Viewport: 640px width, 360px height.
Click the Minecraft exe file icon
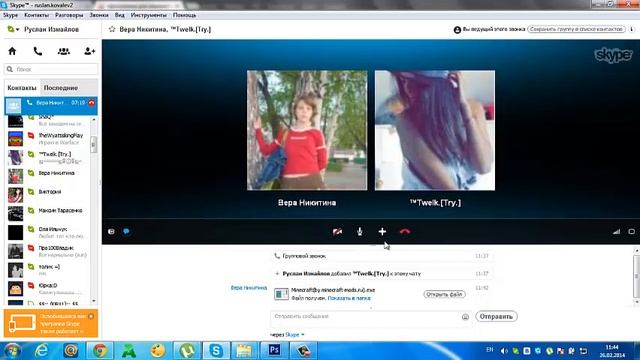pyautogui.click(x=281, y=294)
